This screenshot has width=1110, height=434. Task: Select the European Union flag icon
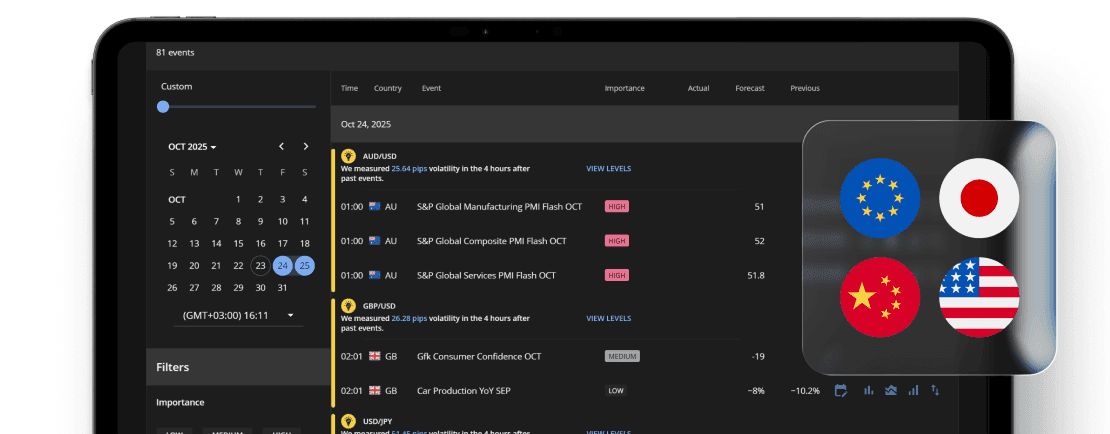[x=880, y=198]
